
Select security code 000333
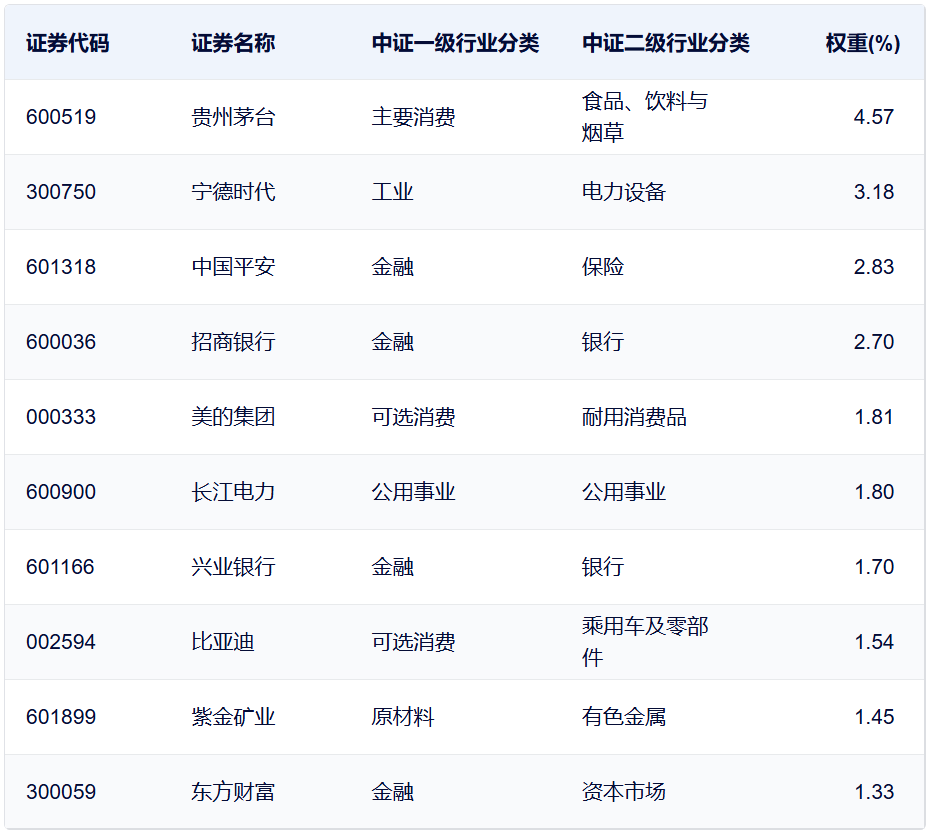tap(61, 417)
